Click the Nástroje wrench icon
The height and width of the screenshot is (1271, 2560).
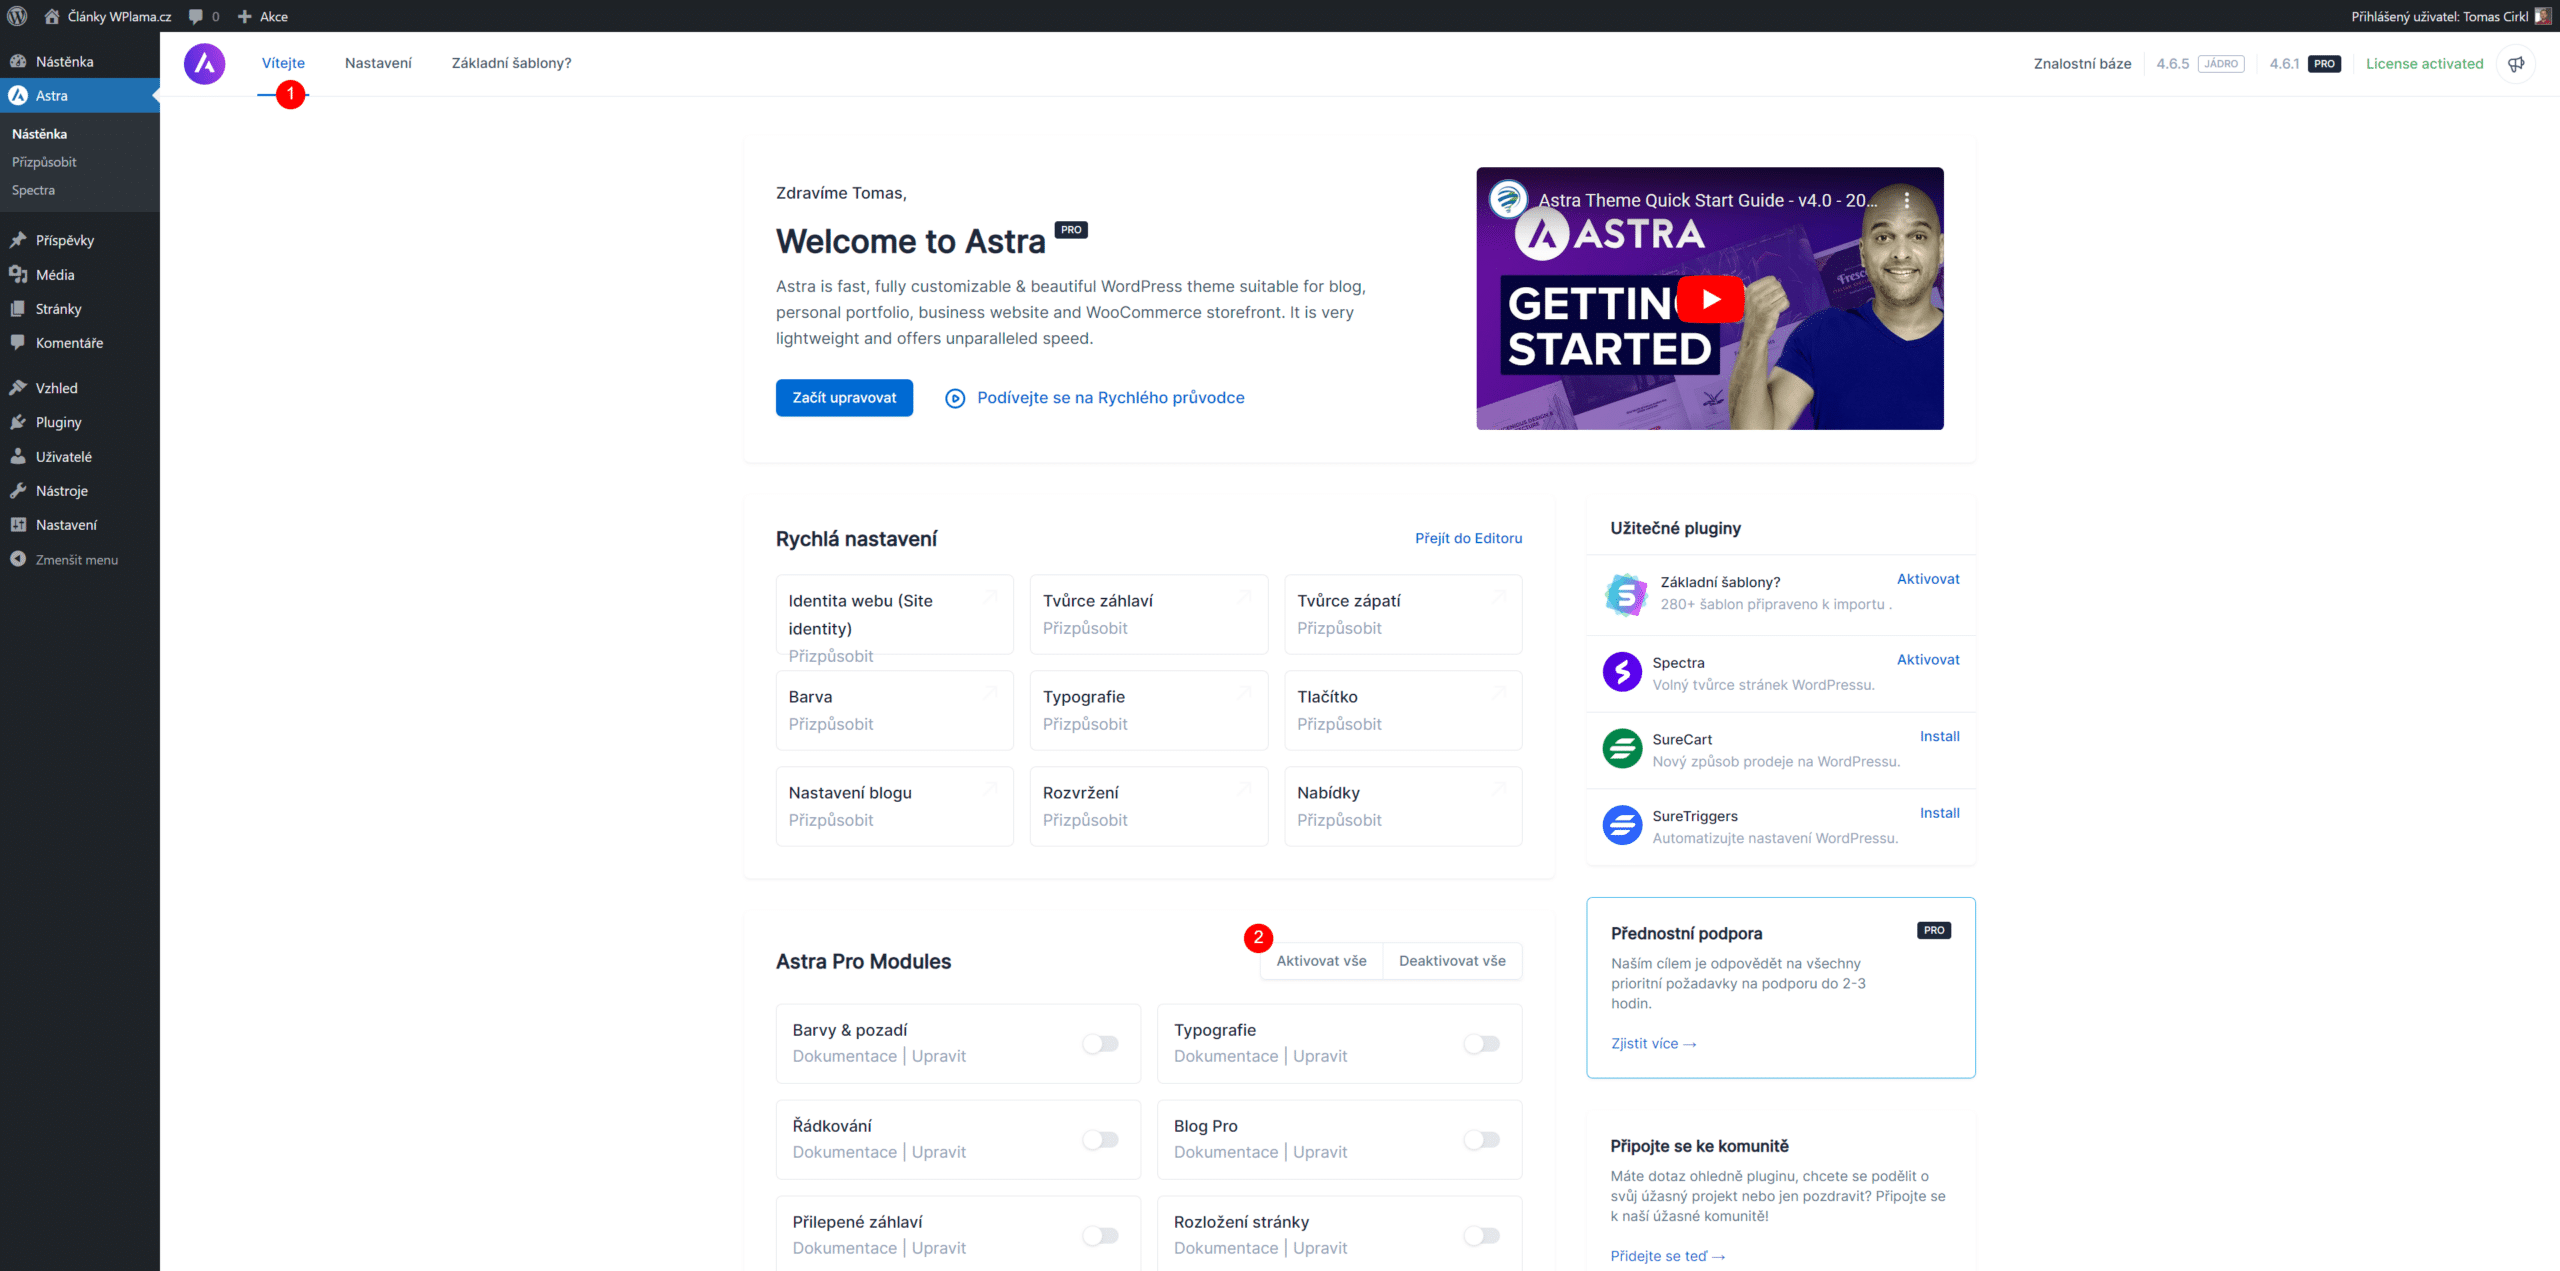(18, 490)
